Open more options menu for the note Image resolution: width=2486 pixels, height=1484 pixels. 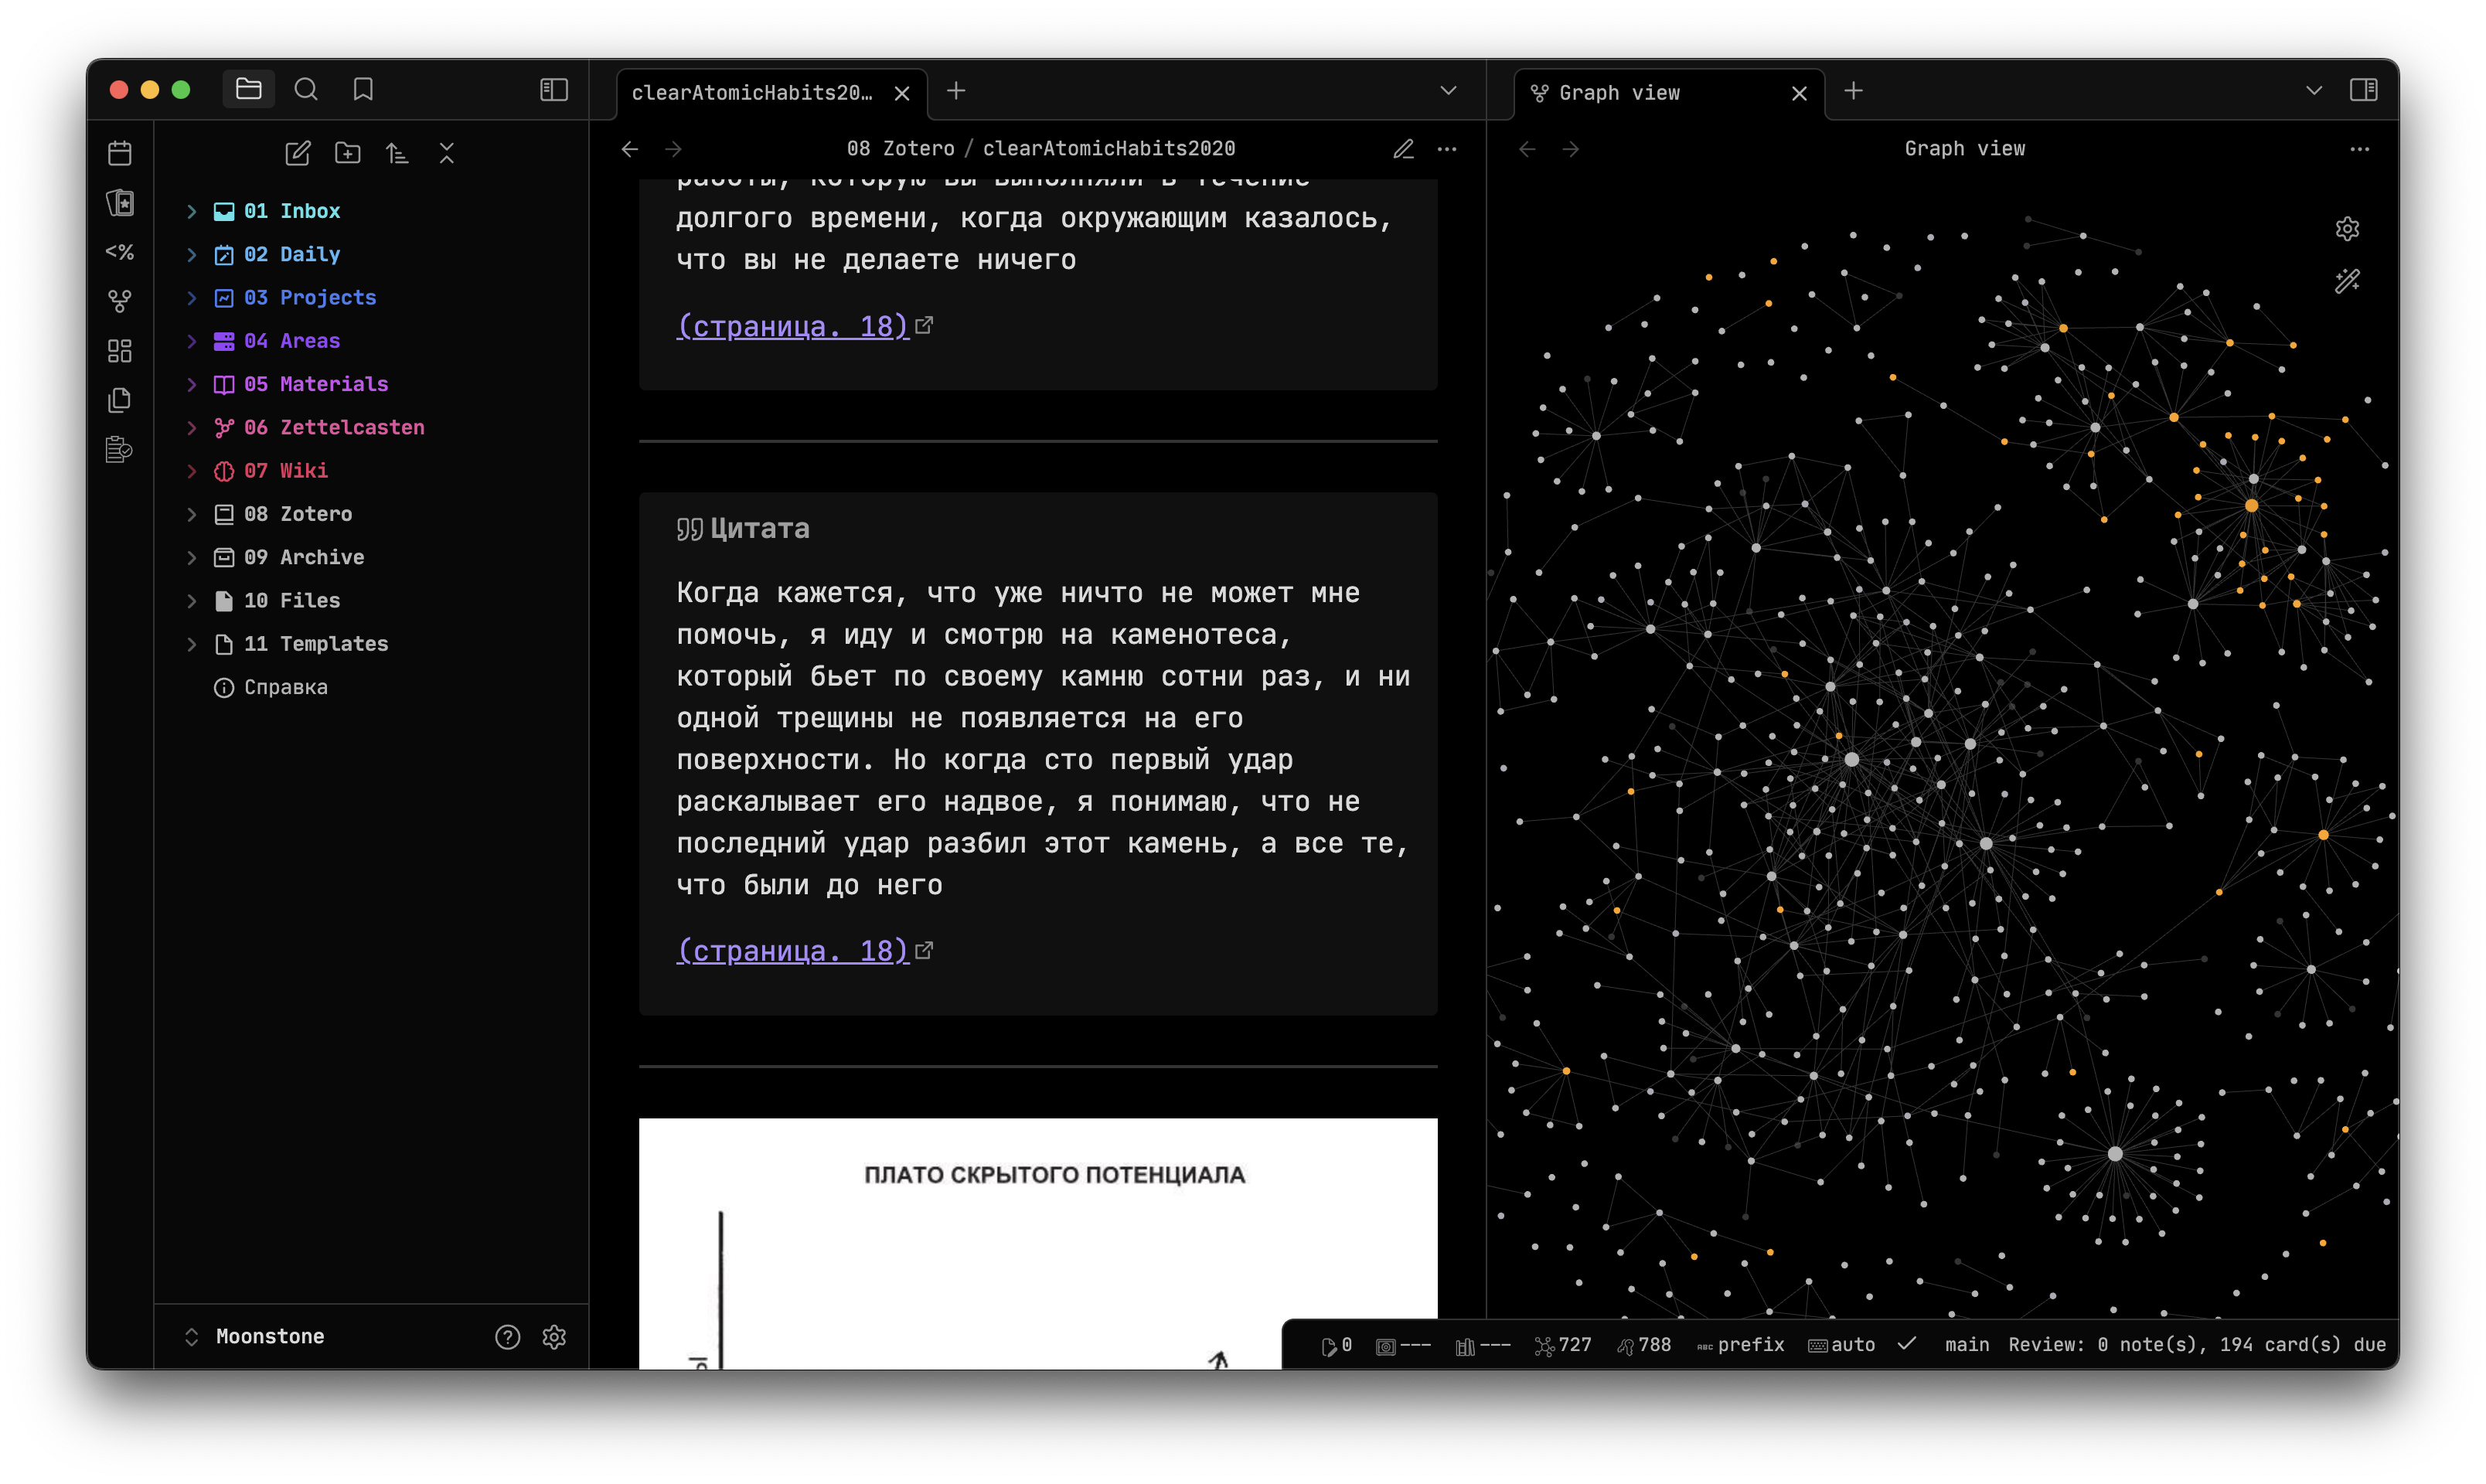[x=1447, y=148]
